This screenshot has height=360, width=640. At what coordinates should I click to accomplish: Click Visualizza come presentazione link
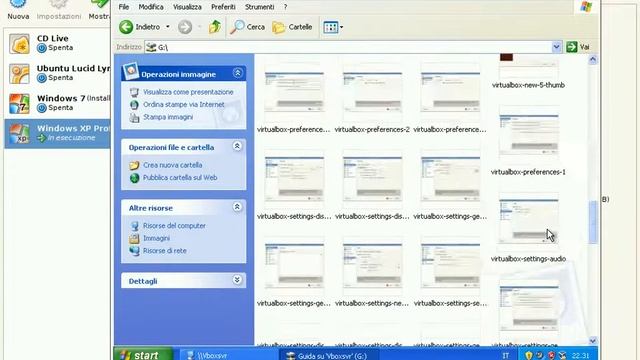click(188, 92)
